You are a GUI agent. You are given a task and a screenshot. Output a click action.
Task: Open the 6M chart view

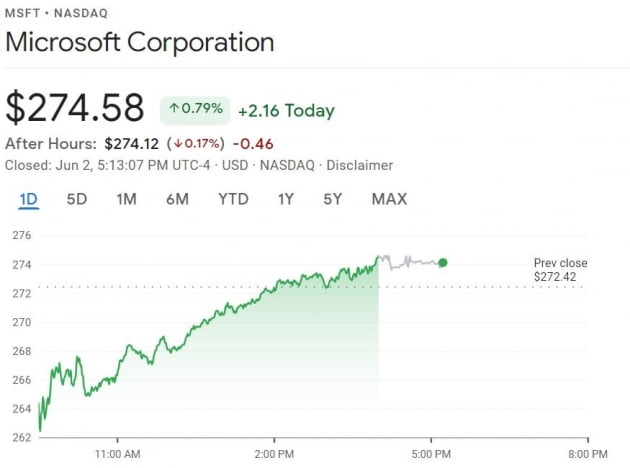[x=177, y=199]
